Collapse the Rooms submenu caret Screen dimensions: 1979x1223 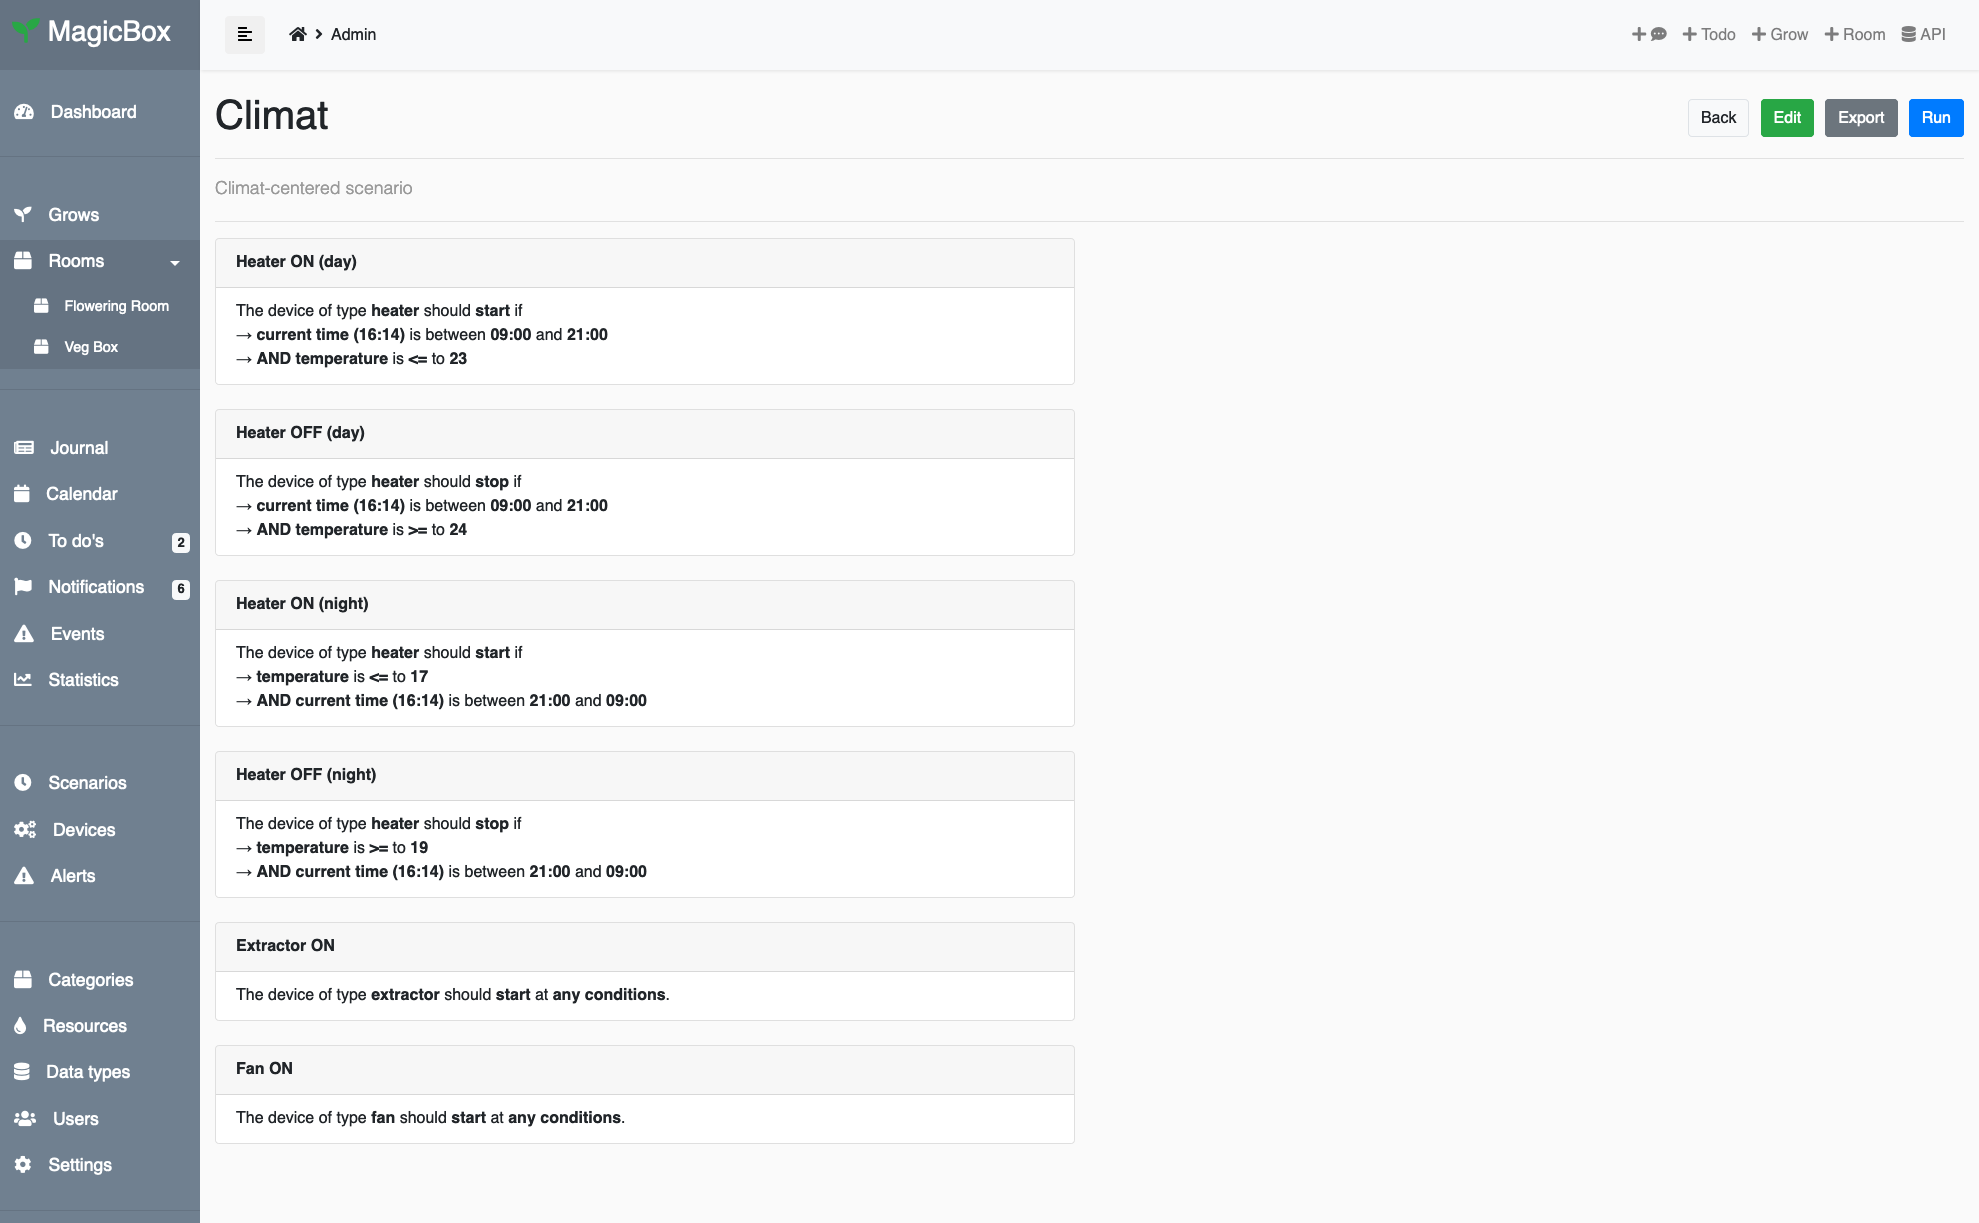(175, 263)
